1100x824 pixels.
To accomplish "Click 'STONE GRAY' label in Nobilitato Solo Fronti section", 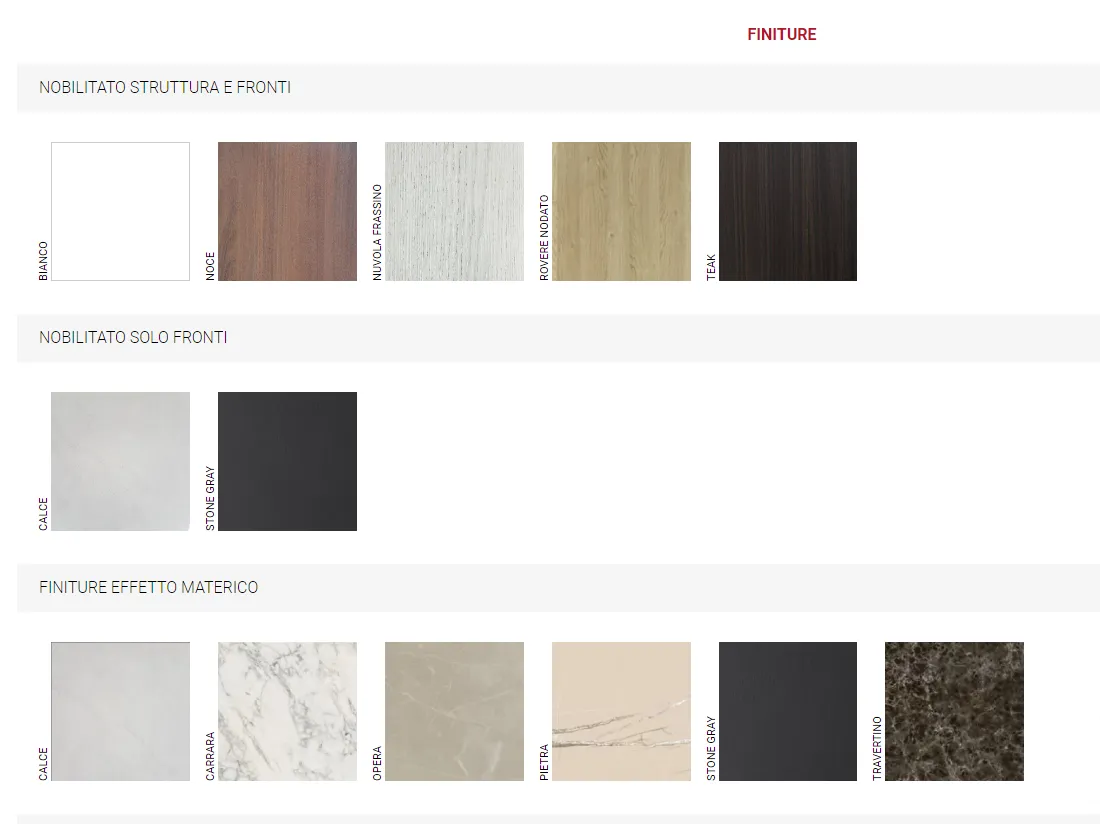I will point(210,498).
